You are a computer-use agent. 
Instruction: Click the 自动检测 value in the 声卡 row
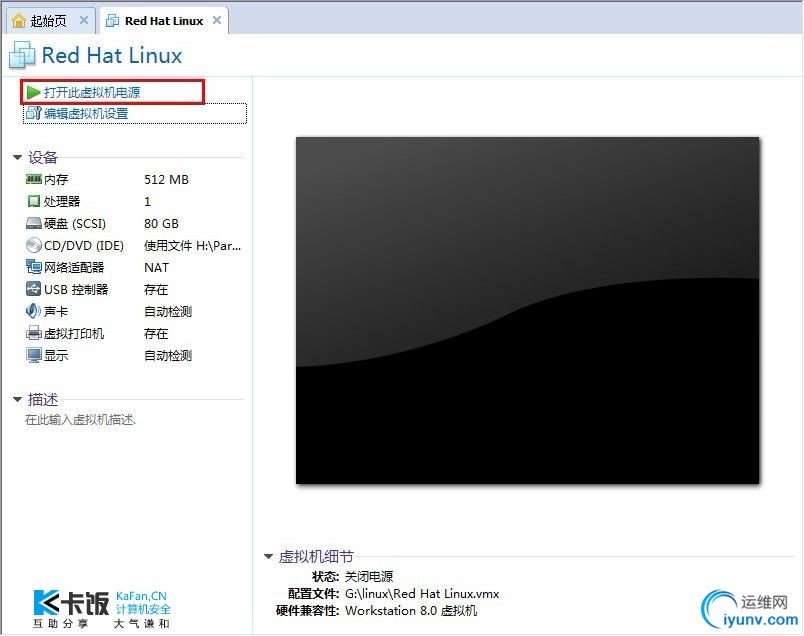(168, 311)
